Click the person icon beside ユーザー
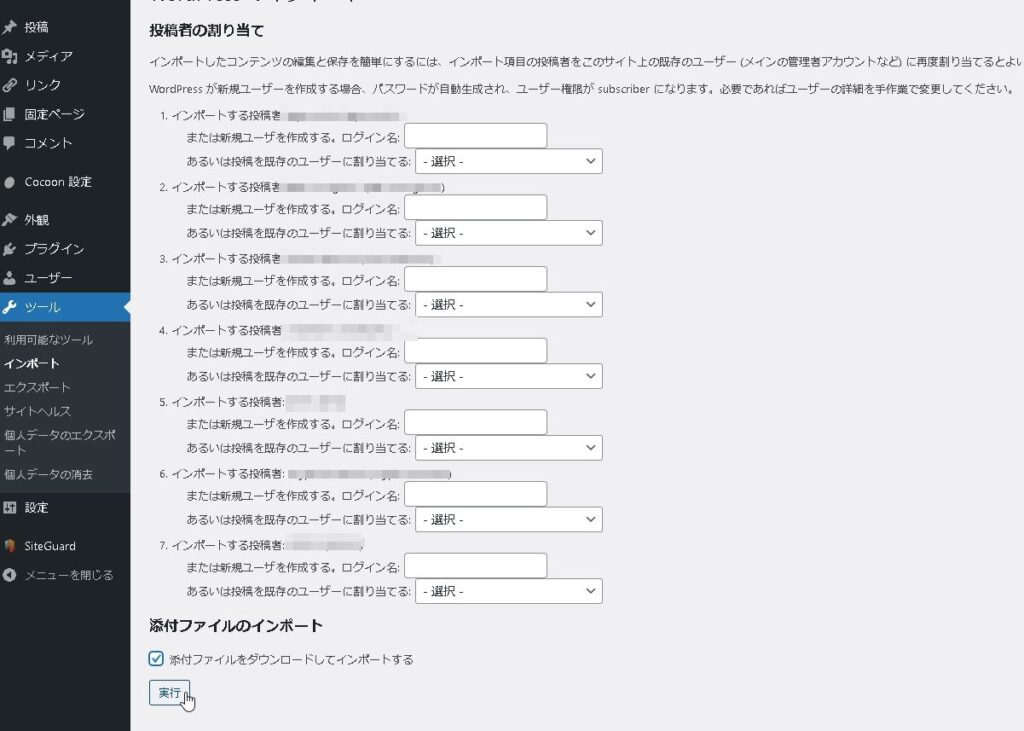 pyautogui.click(x=10, y=278)
